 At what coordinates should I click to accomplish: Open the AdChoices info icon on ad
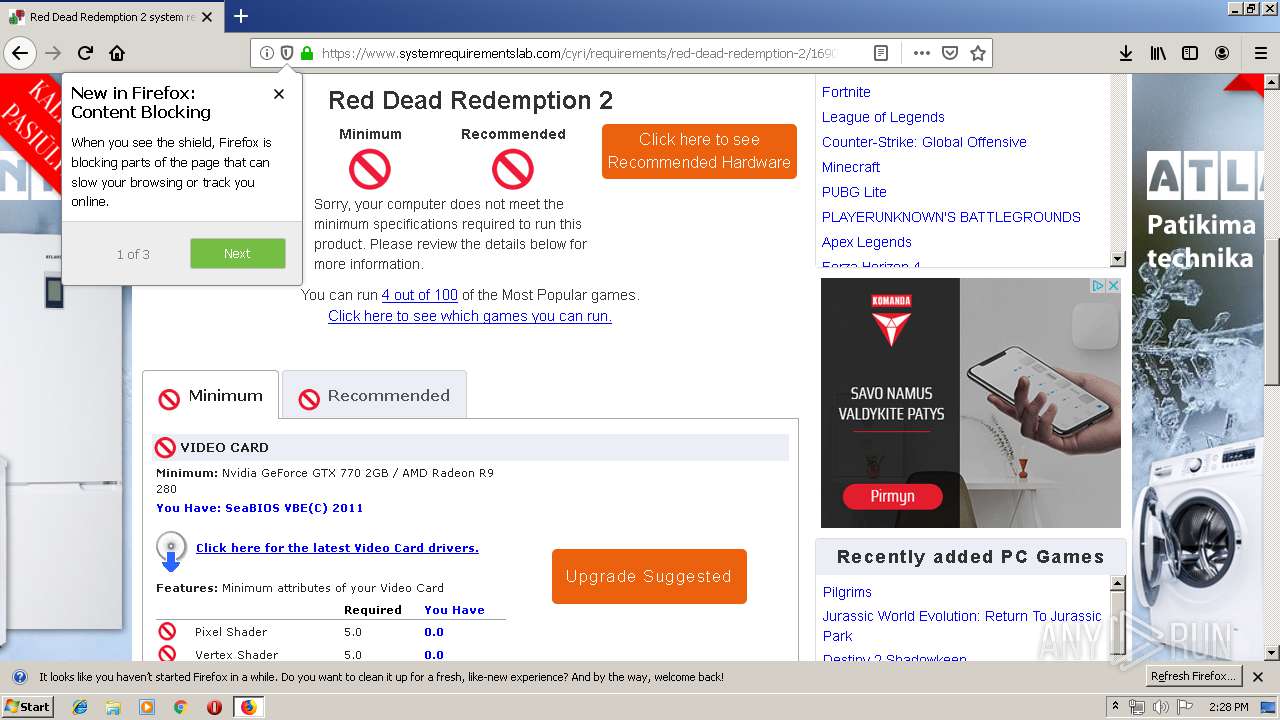pyautogui.click(x=1098, y=286)
